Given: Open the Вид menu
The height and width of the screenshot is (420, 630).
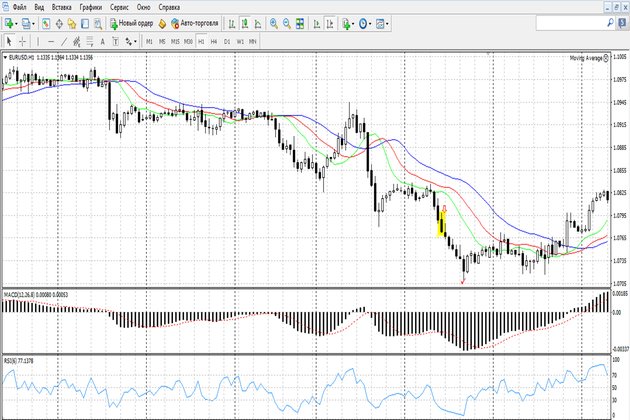Looking at the screenshot, I should pos(39,7).
